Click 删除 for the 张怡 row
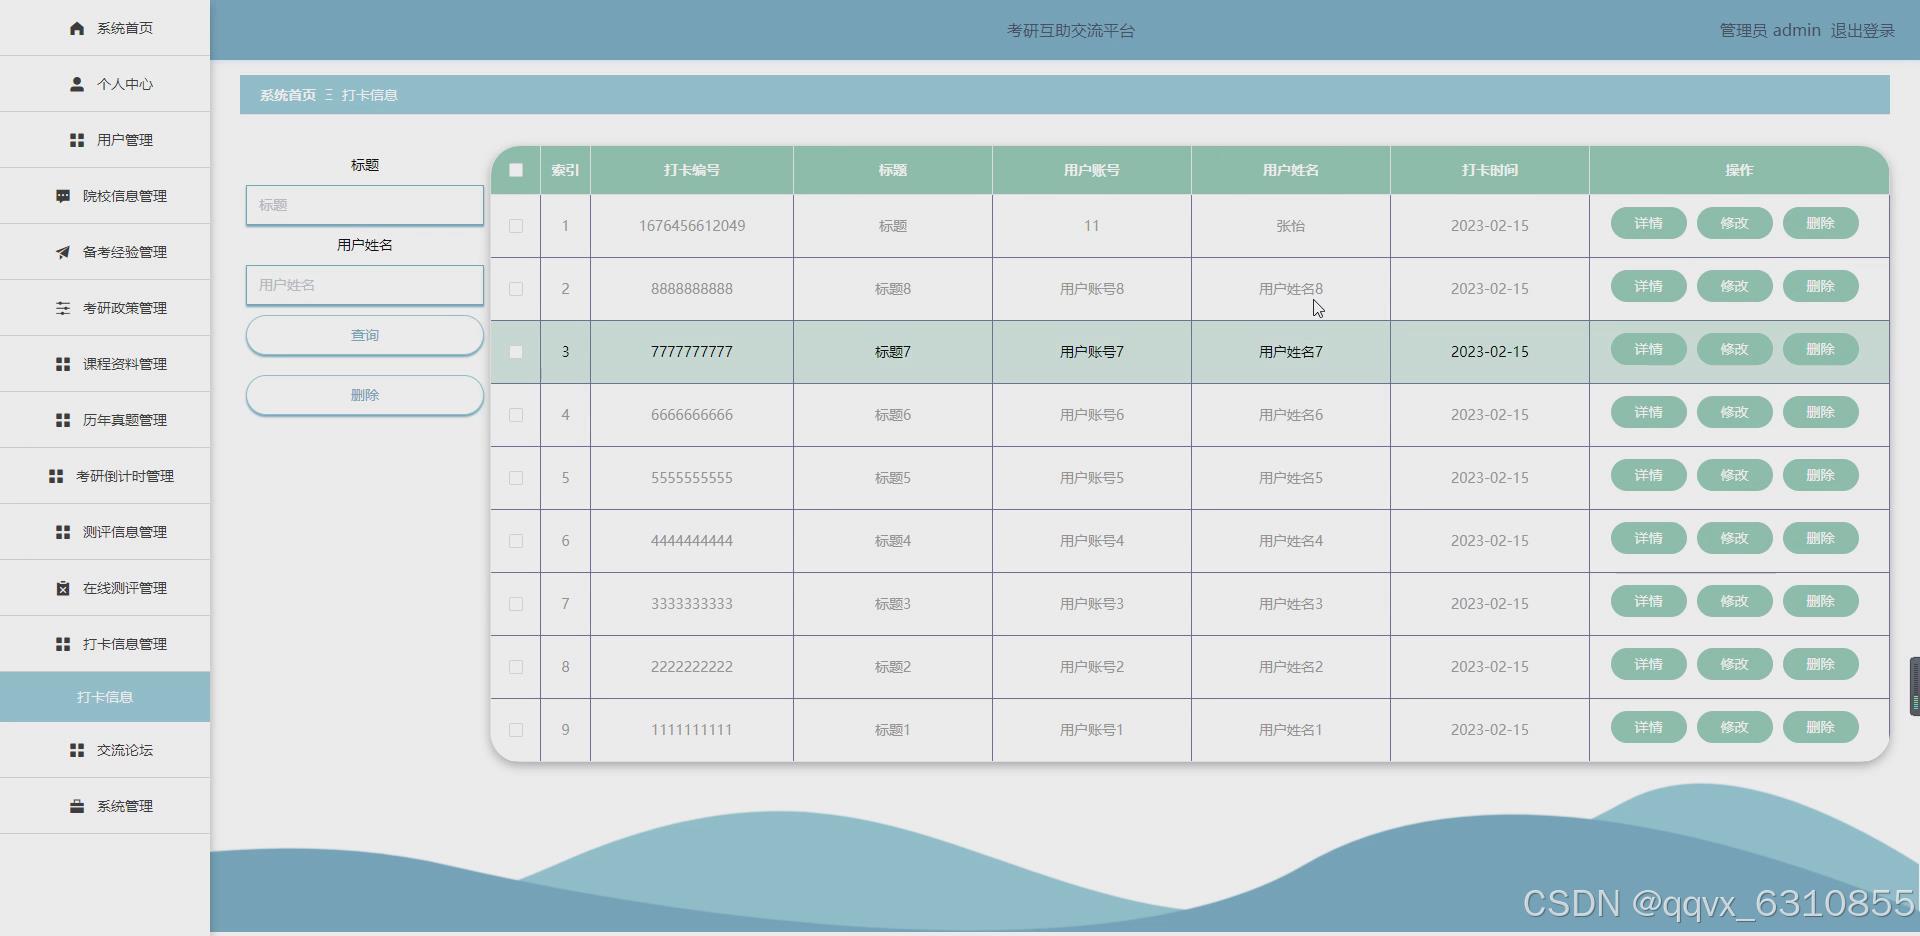 coord(1820,223)
